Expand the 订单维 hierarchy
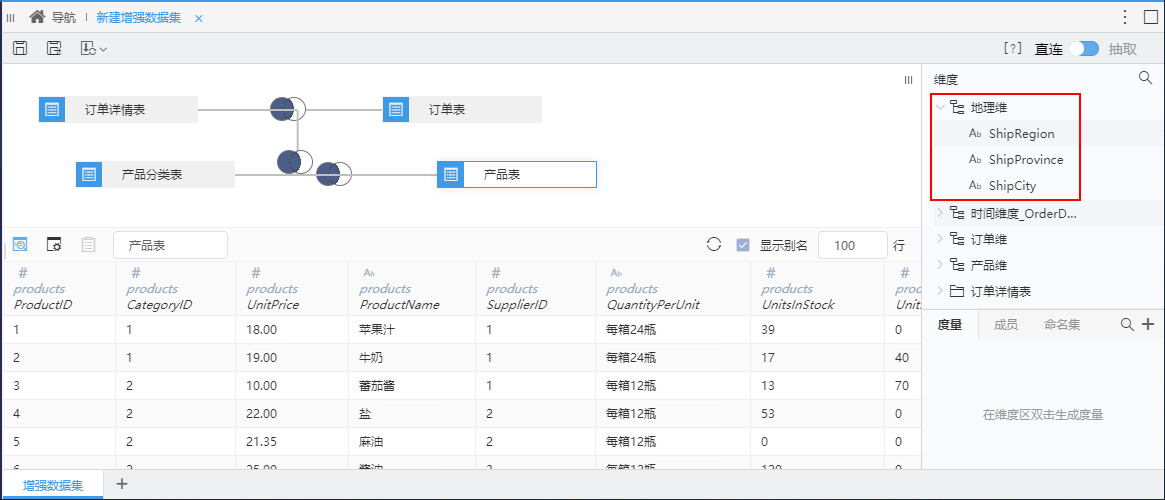 coord(941,239)
